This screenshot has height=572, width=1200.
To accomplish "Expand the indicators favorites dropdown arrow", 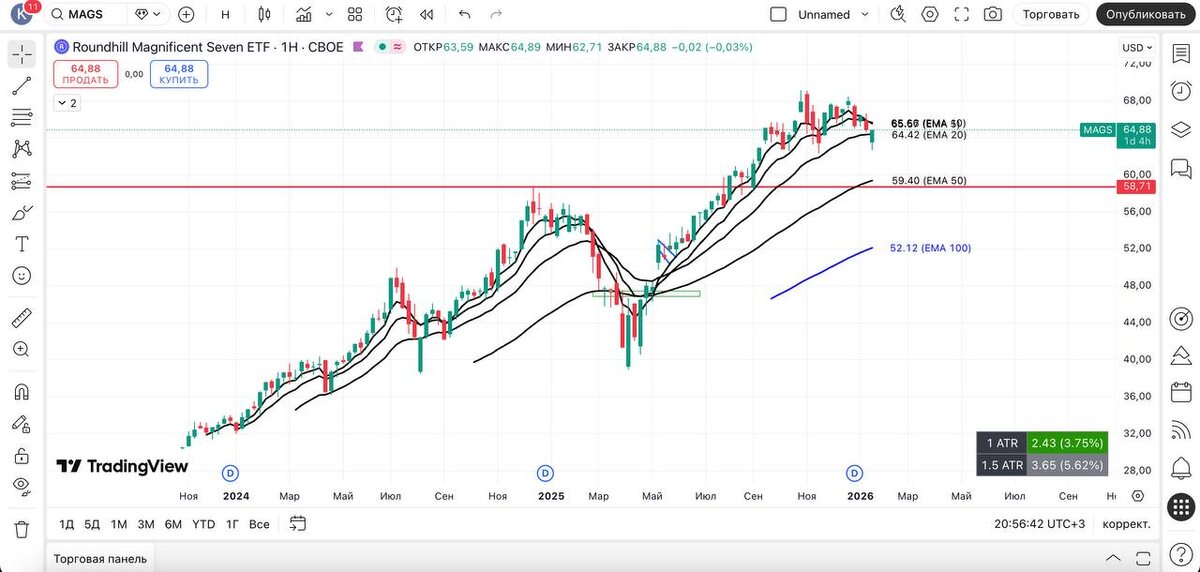I will pos(328,14).
